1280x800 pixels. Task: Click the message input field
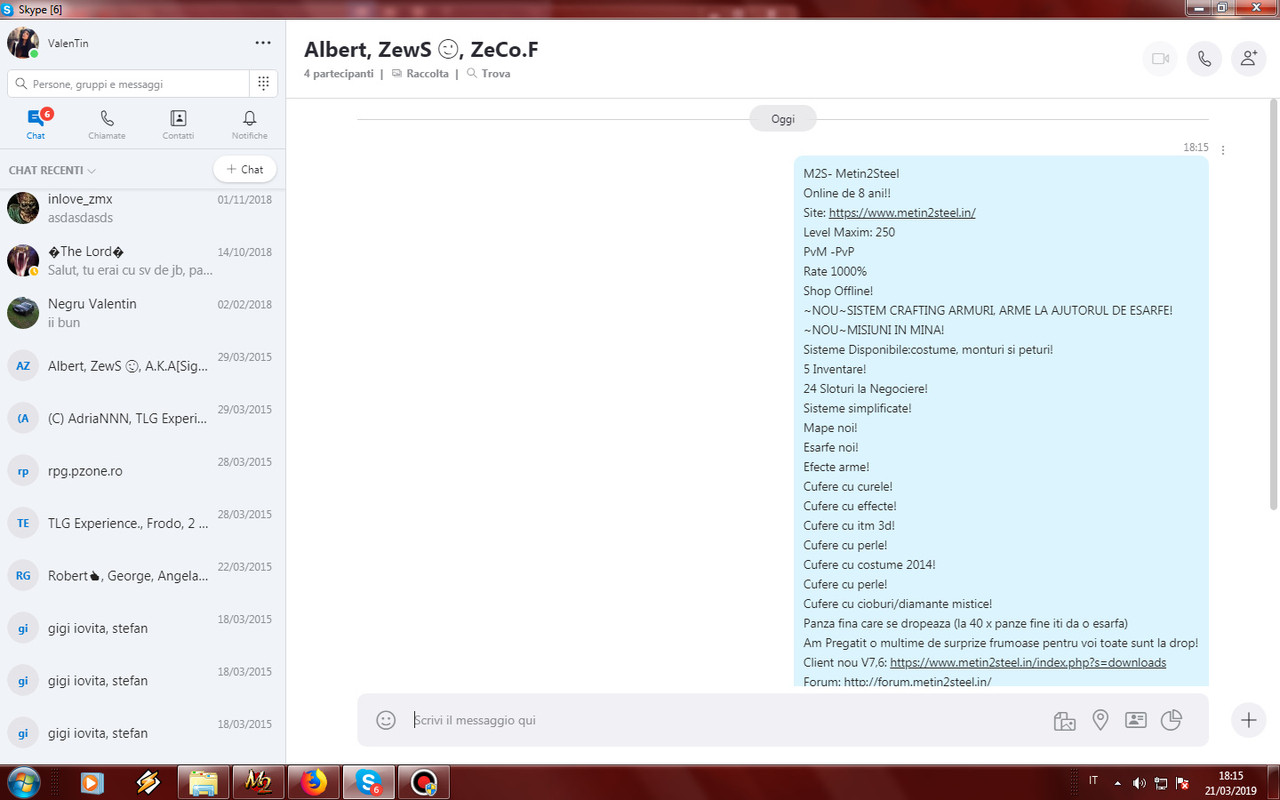coord(725,720)
